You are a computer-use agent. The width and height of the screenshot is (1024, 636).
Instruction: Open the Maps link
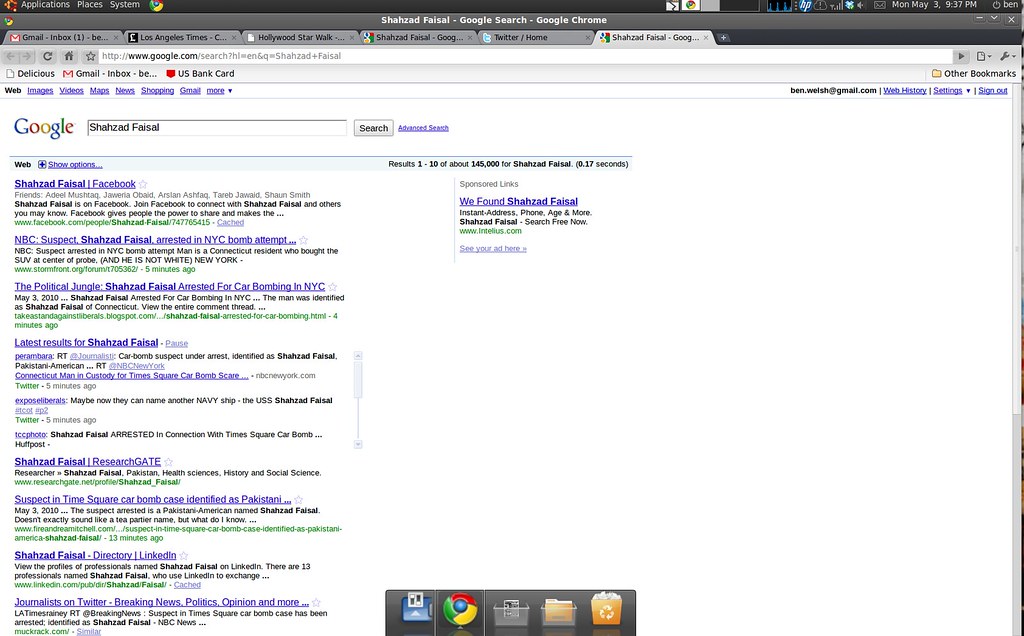pos(99,91)
